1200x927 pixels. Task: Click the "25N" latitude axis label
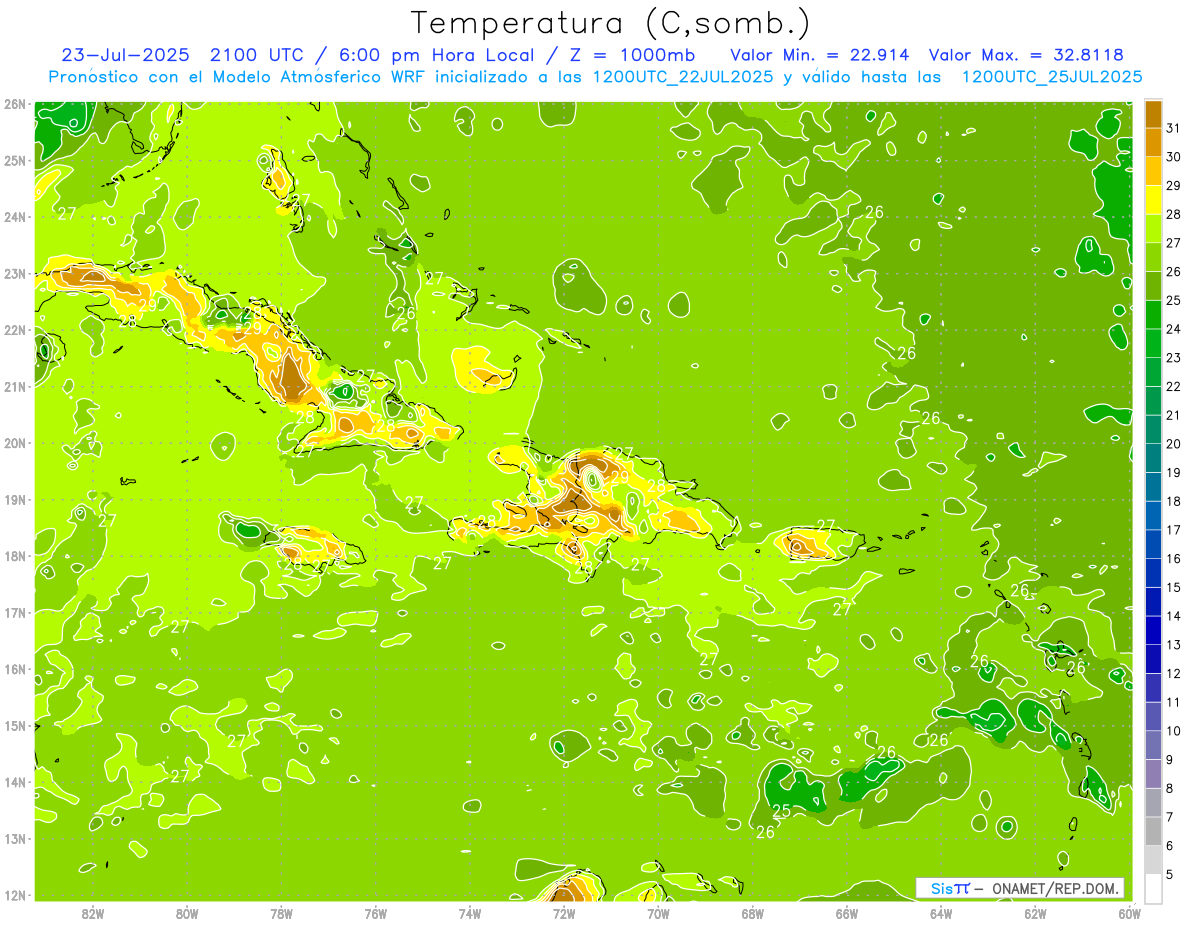click(x=14, y=161)
